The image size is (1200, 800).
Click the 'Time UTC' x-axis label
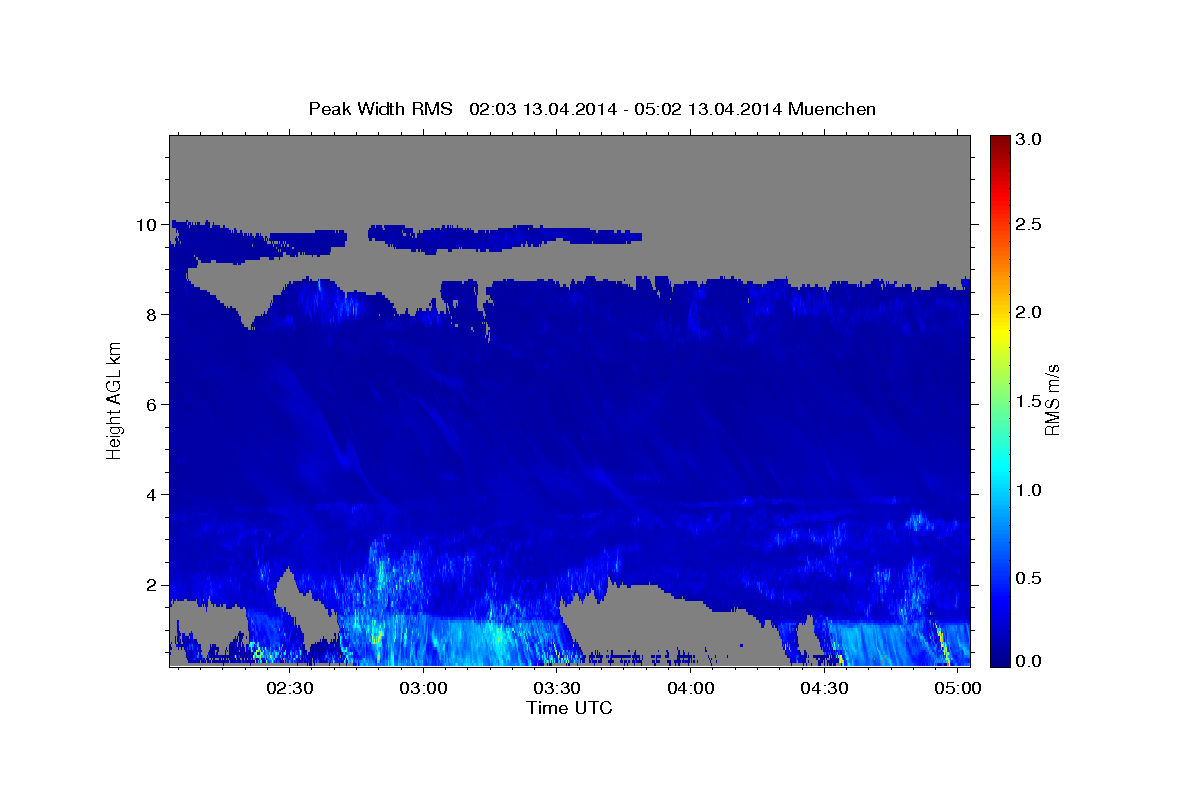[569, 708]
